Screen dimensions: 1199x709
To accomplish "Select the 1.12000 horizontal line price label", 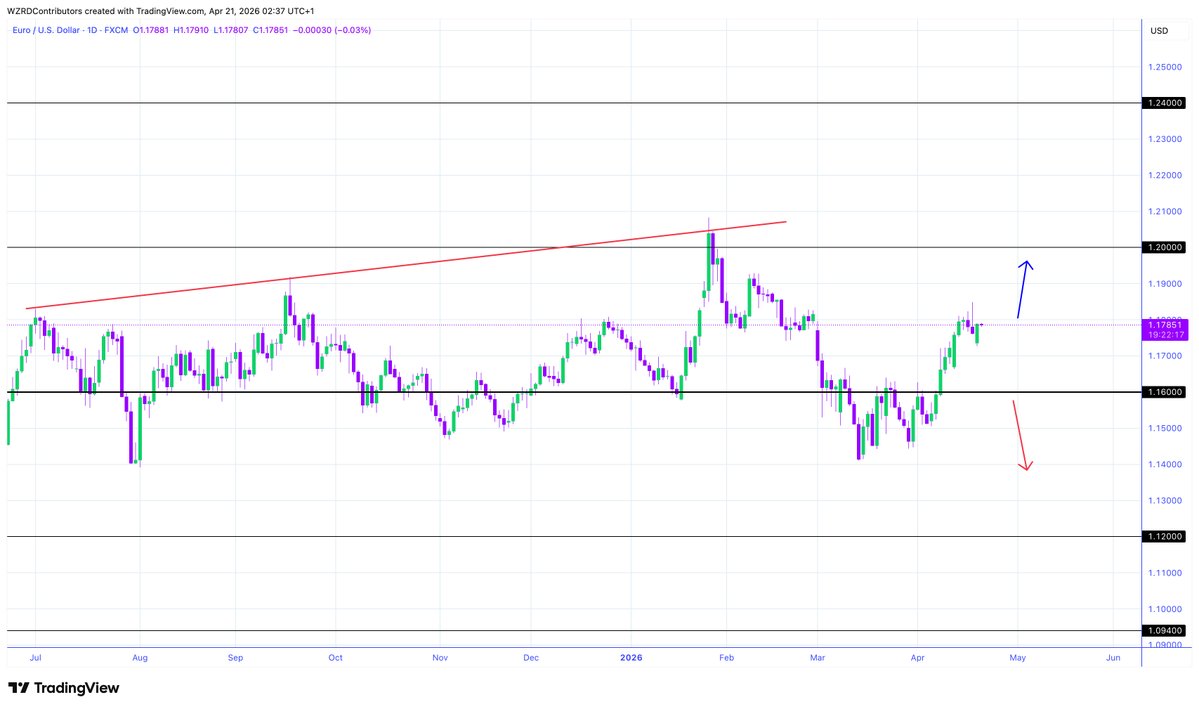I will (1164, 536).
